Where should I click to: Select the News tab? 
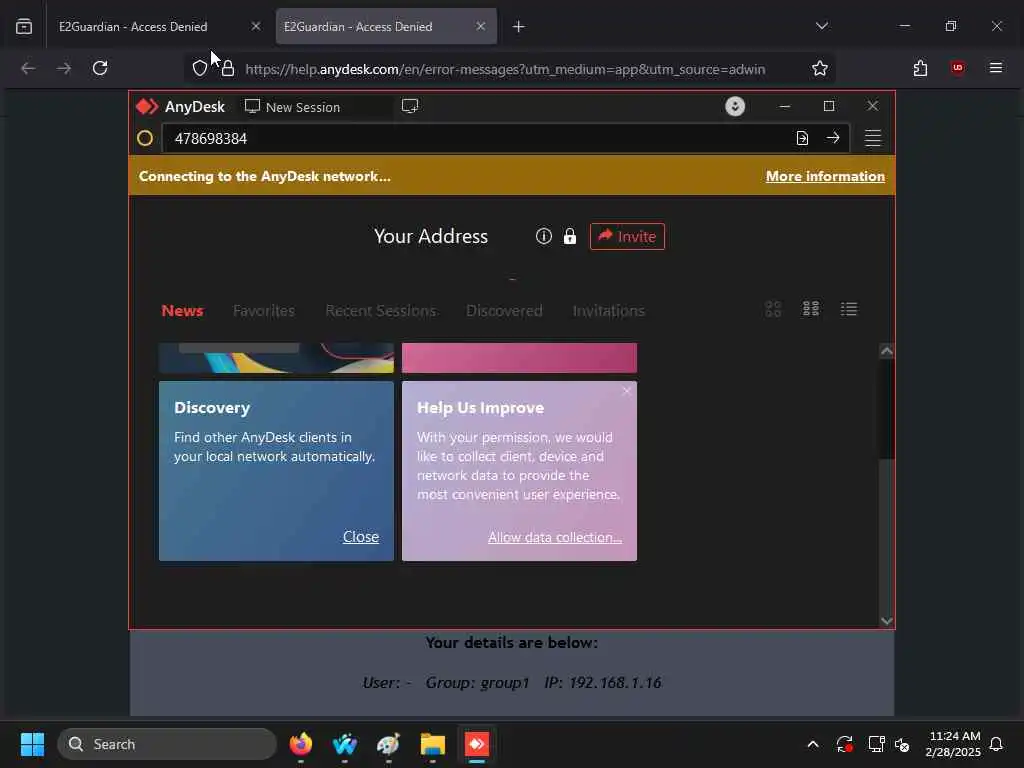point(182,311)
